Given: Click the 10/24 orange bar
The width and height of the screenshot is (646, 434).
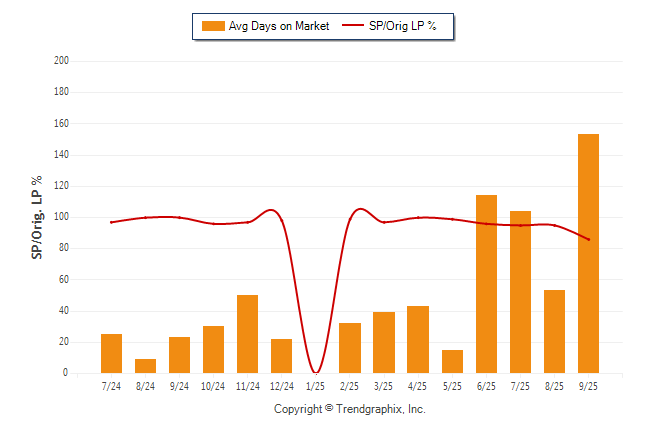Looking at the screenshot, I should [213, 349].
